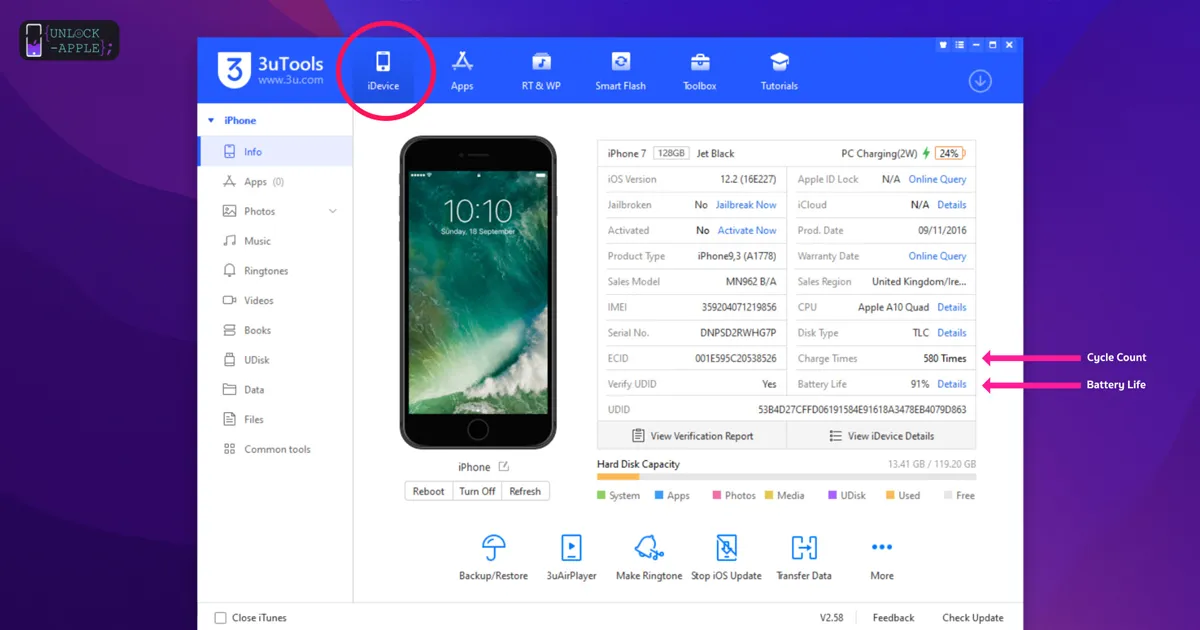Click the serial number DNPSD2RWHG7P
This screenshot has width=1200, height=630.
[738, 333]
